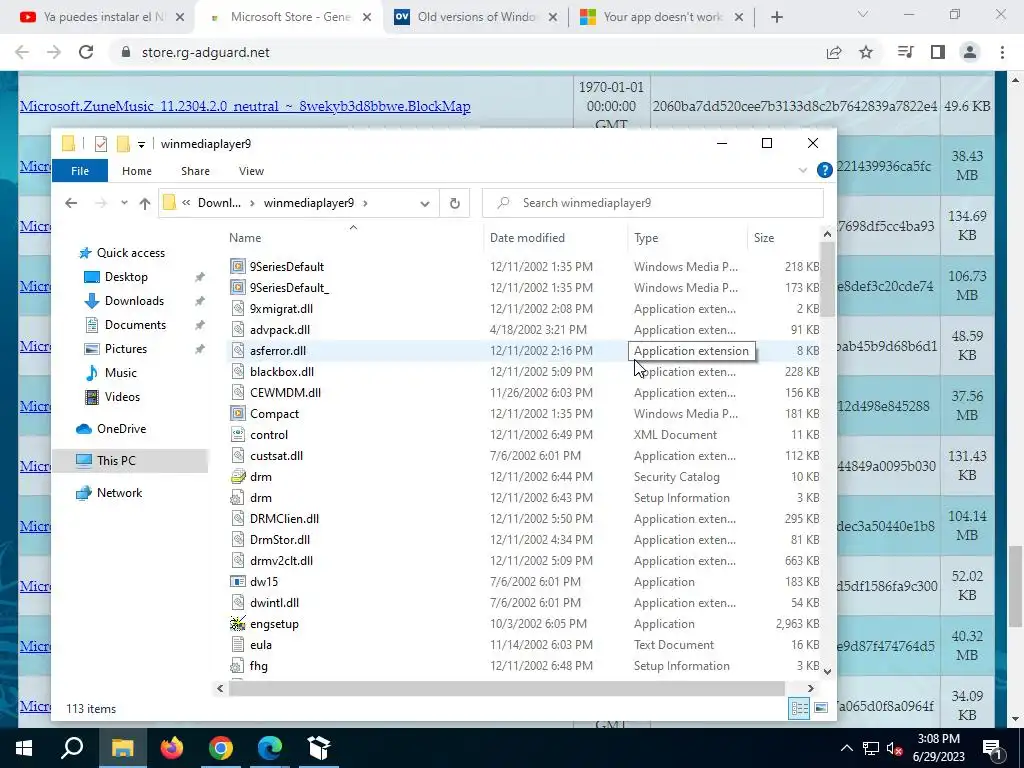The image size is (1024, 768).
Task: Sort files by Type column
Action: 646,238
